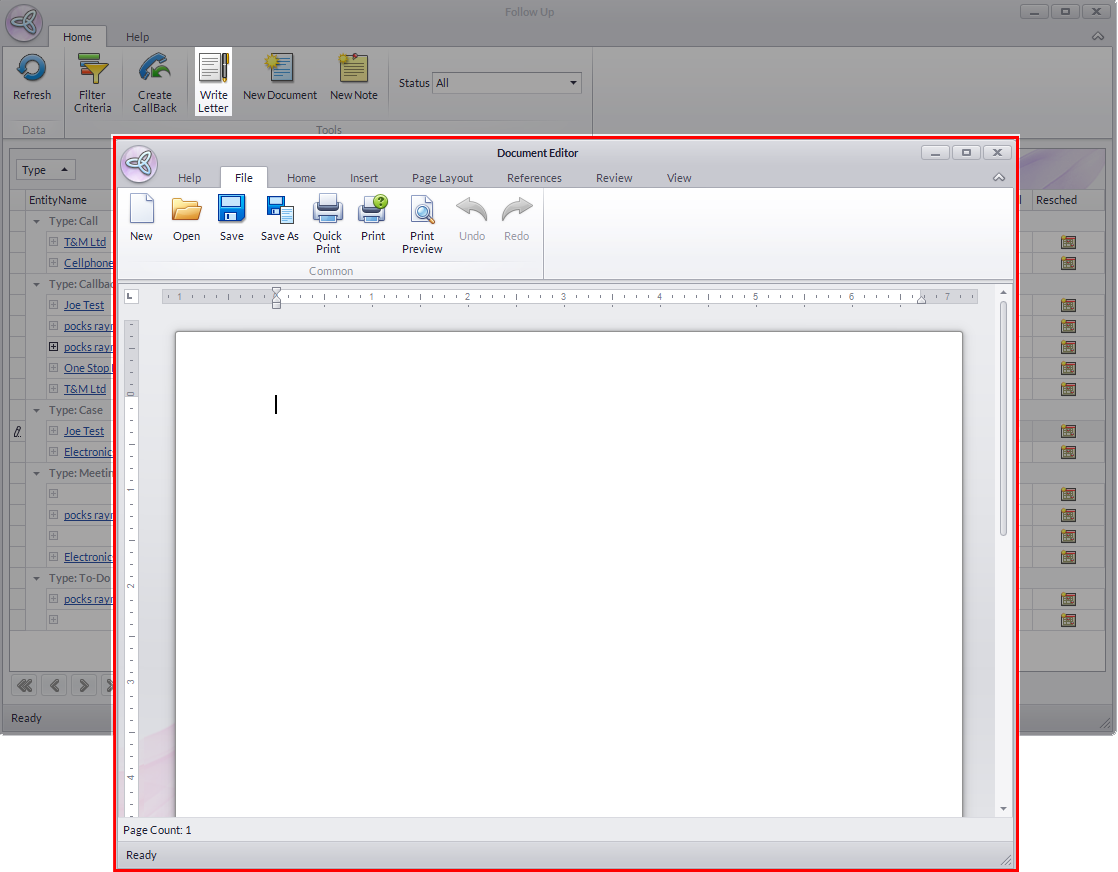Open the Status dropdown
This screenshot has width=1118, height=872.
(574, 83)
